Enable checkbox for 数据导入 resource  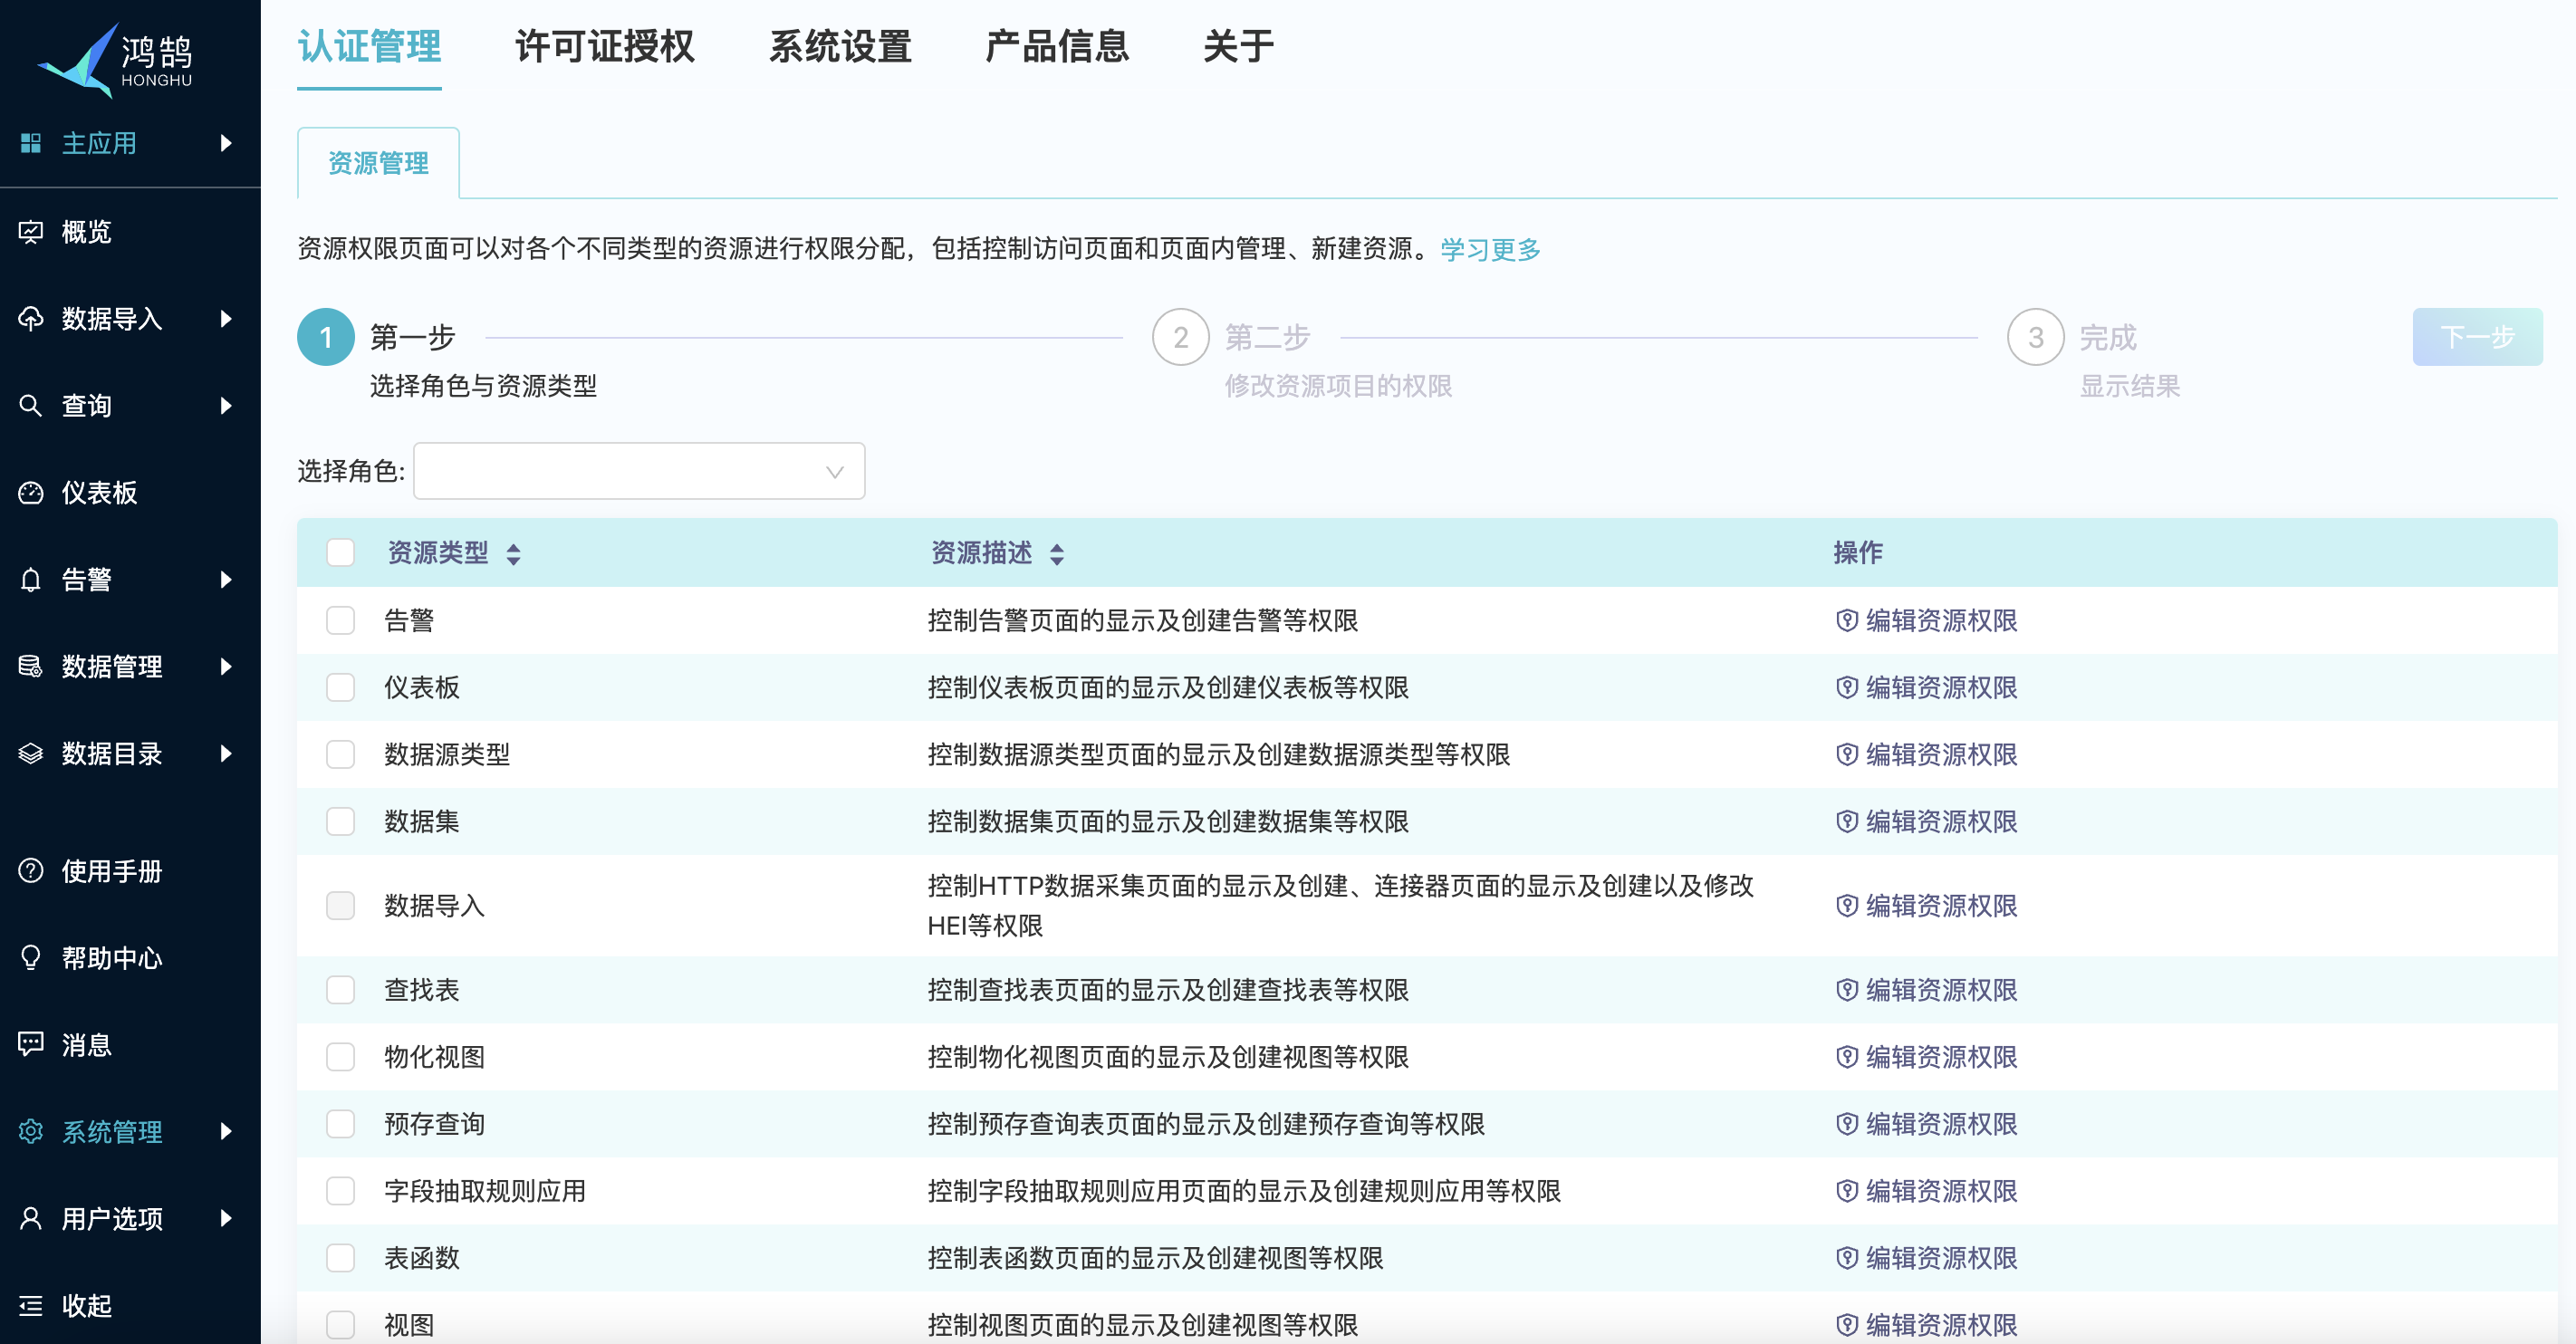click(339, 905)
